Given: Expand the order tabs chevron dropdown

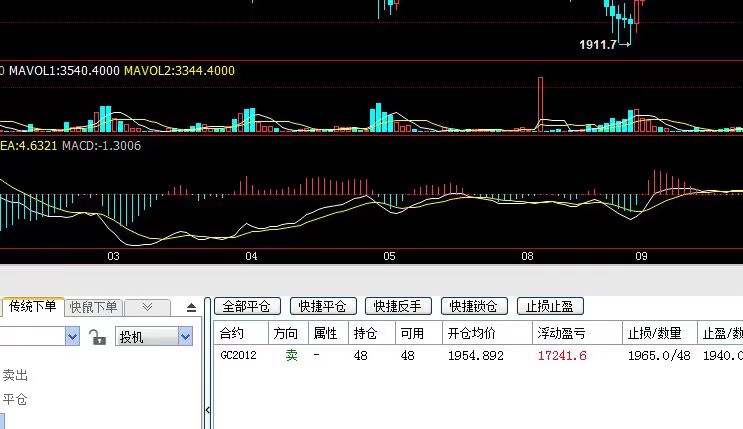Looking at the screenshot, I should click(147, 307).
